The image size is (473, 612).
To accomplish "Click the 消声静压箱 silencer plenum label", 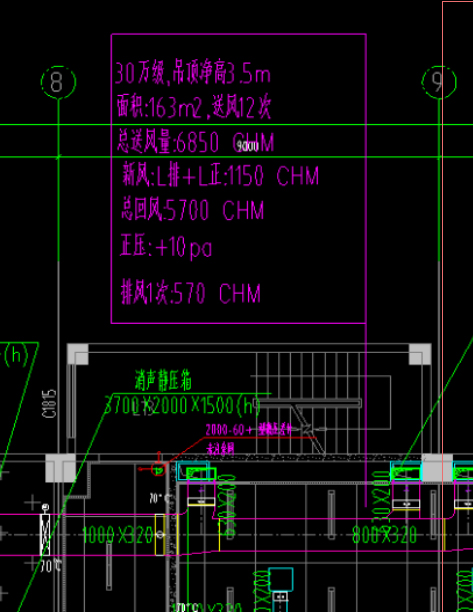I will pyautogui.click(x=163, y=381).
